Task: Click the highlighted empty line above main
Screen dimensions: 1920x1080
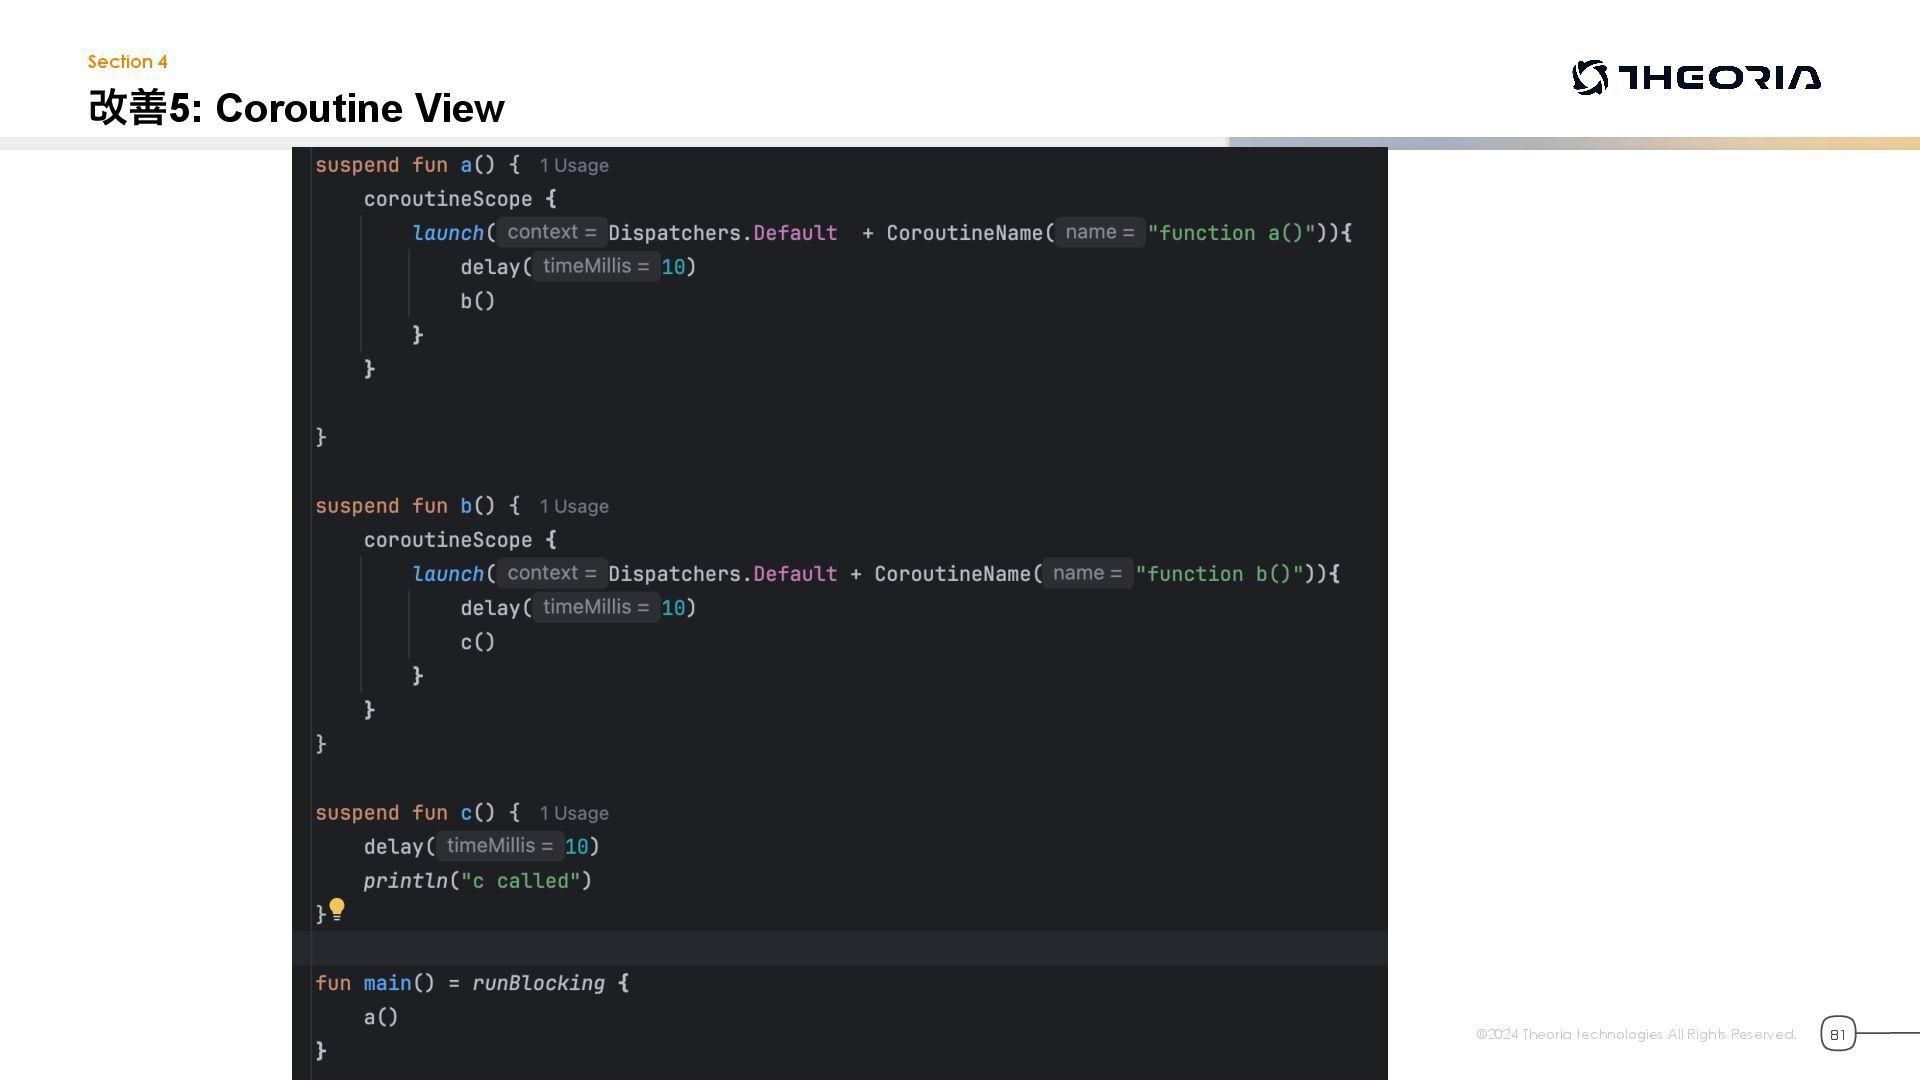Action: click(839, 947)
